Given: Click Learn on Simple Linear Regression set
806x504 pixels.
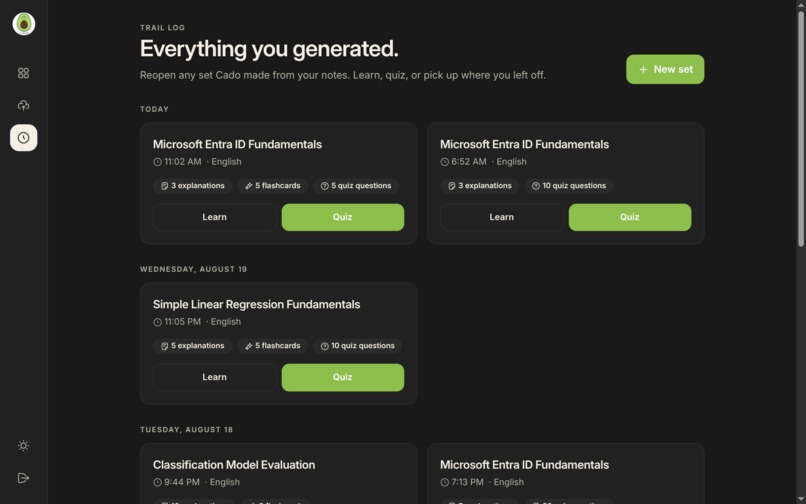Looking at the screenshot, I should coord(214,377).
